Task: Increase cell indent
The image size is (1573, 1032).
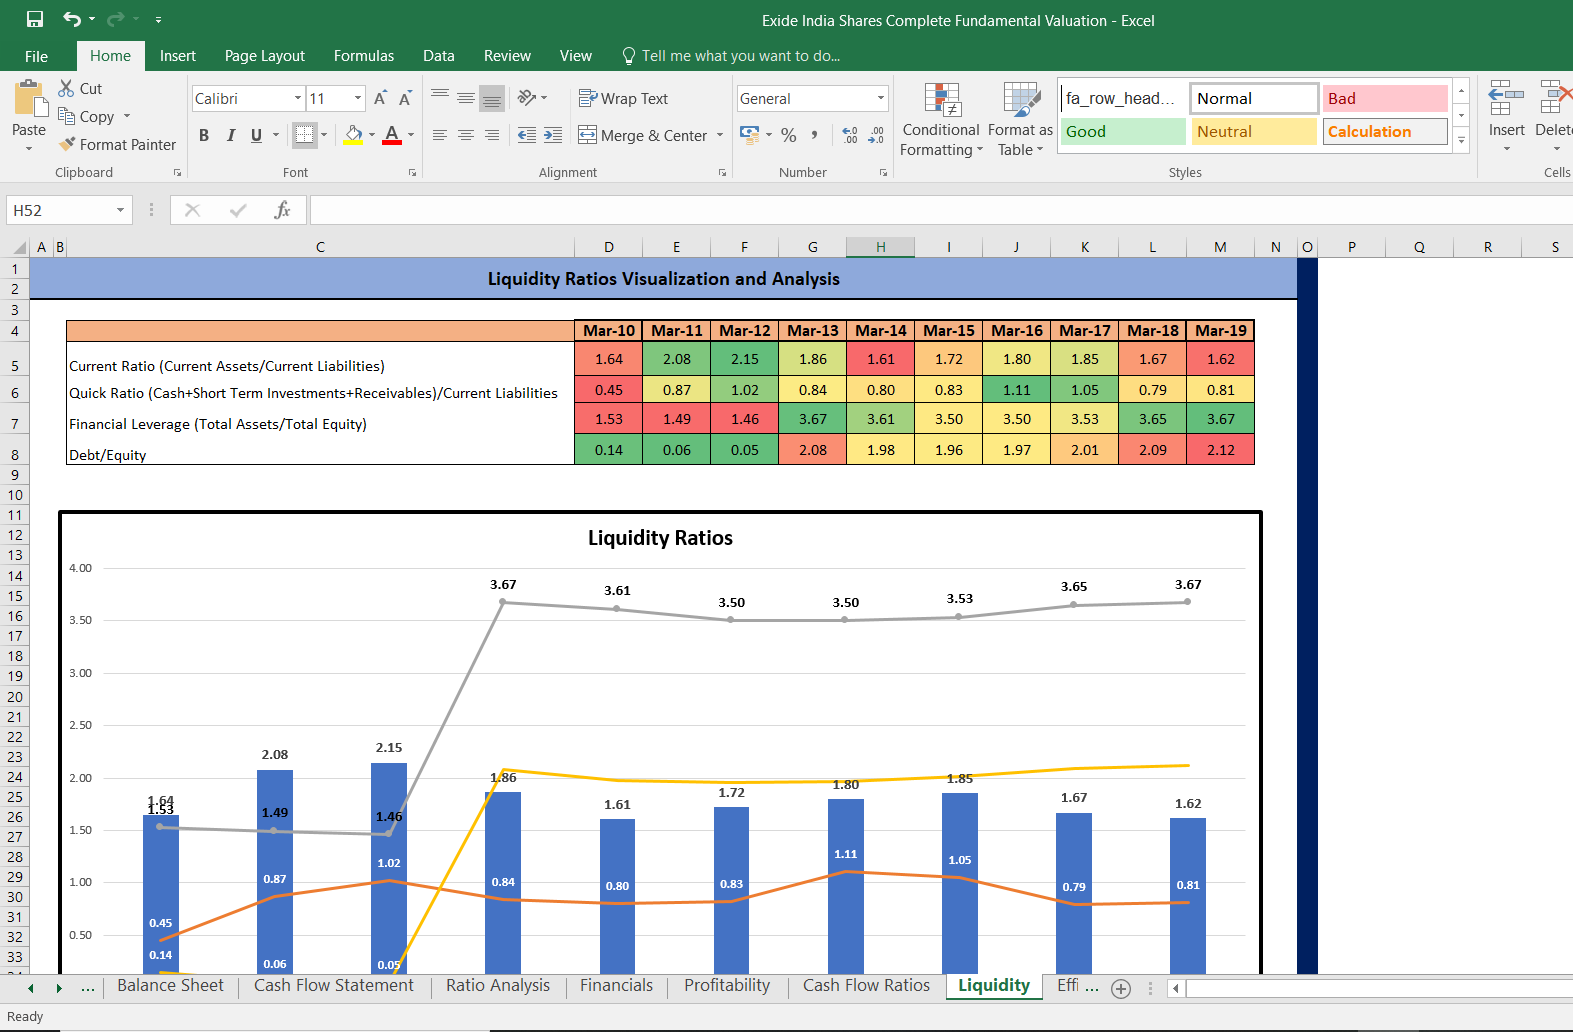Action: coord(553,135)
